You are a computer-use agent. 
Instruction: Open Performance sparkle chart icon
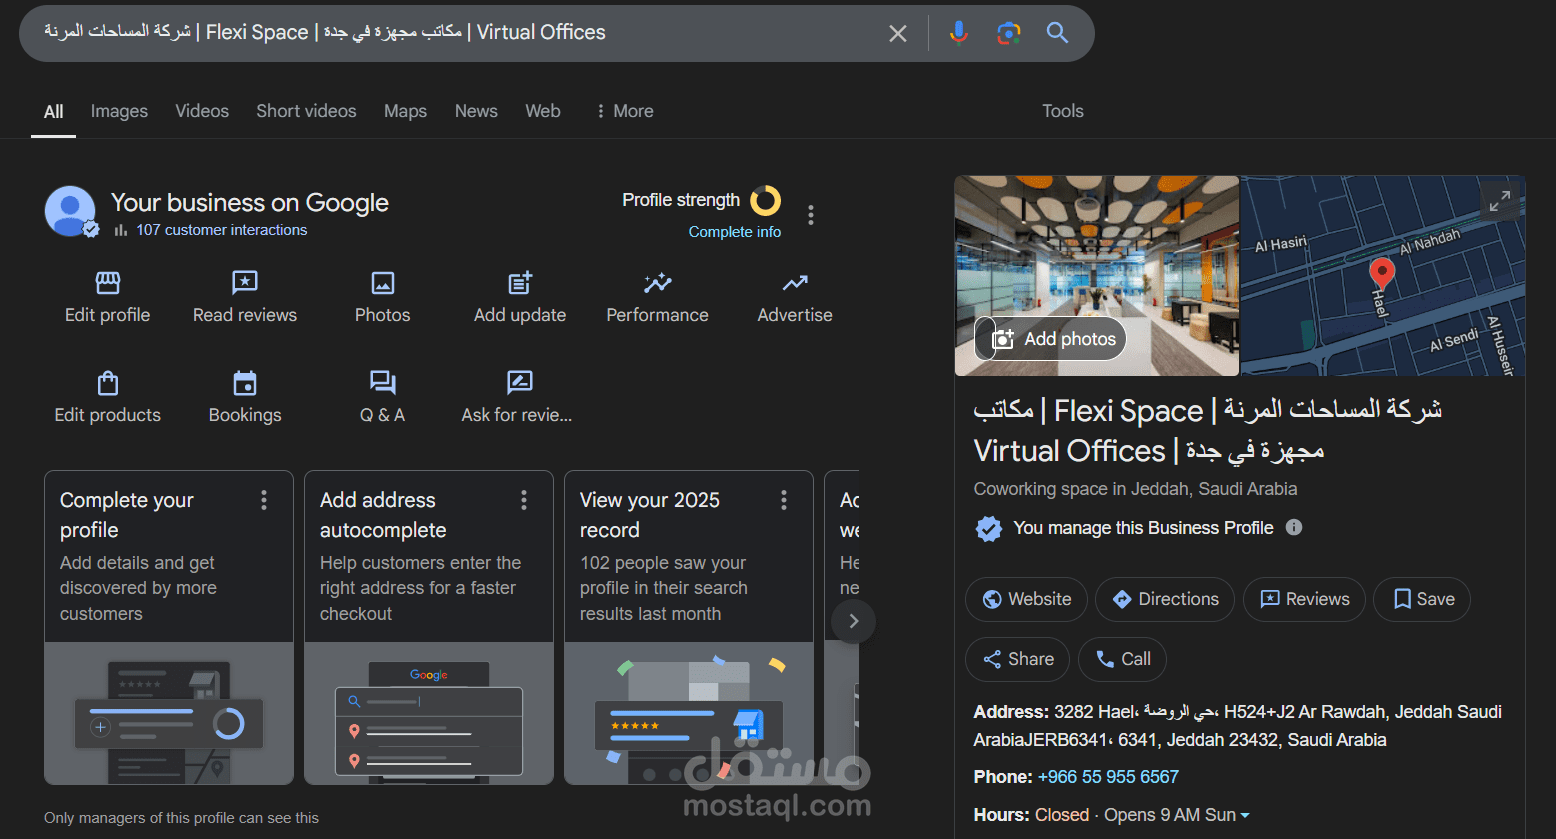click(x=658, y=283)
